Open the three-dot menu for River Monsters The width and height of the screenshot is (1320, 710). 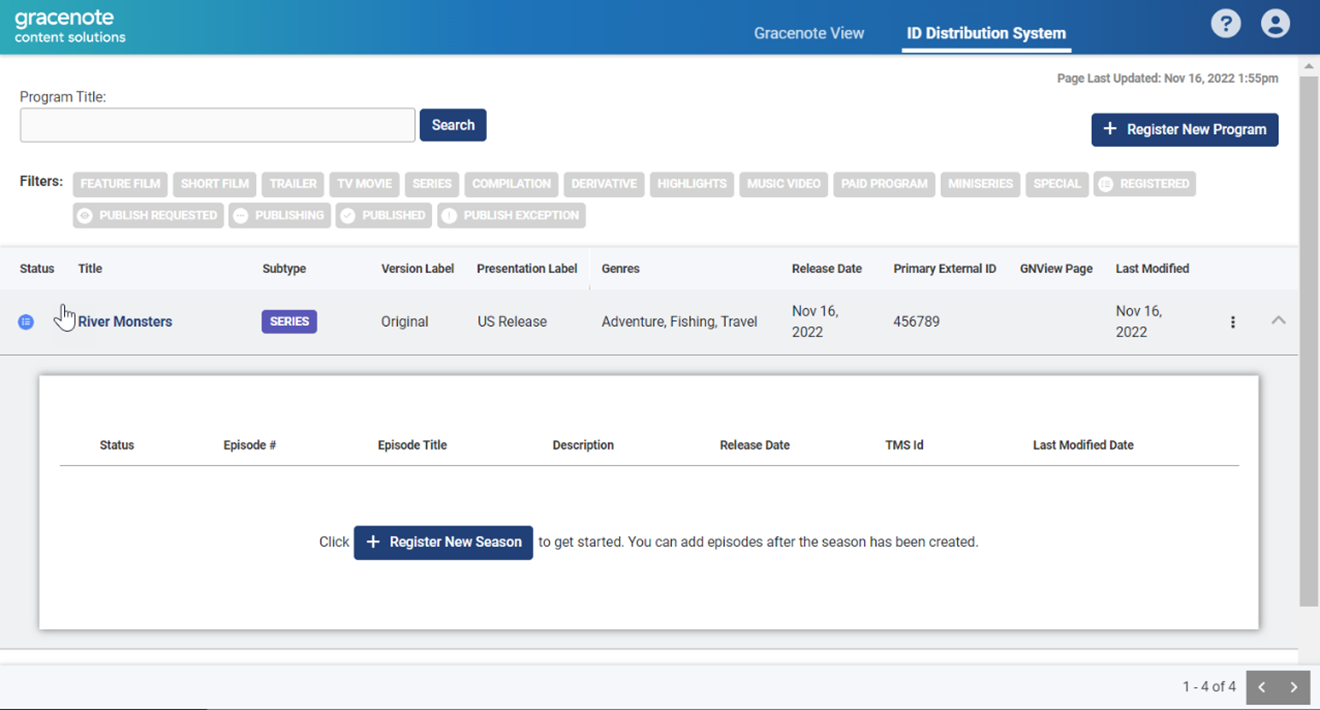[x=1232, y=322]
